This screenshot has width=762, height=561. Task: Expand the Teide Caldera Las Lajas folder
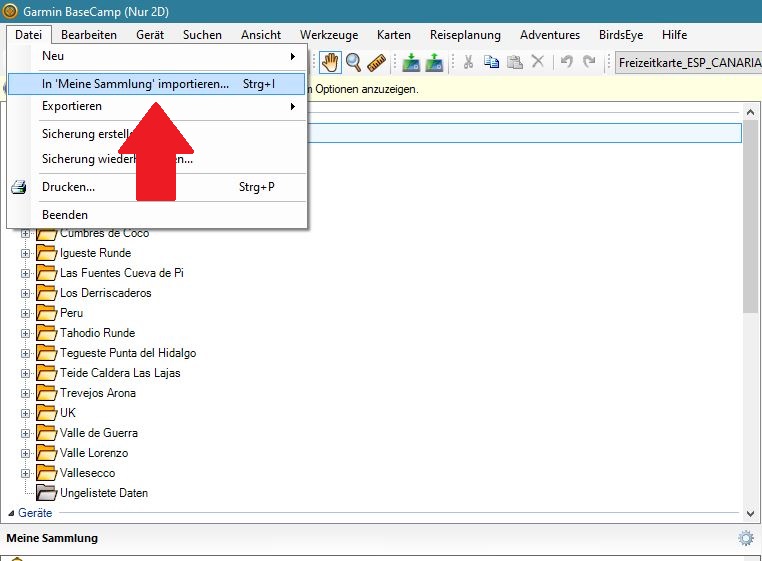coord(25,373)
